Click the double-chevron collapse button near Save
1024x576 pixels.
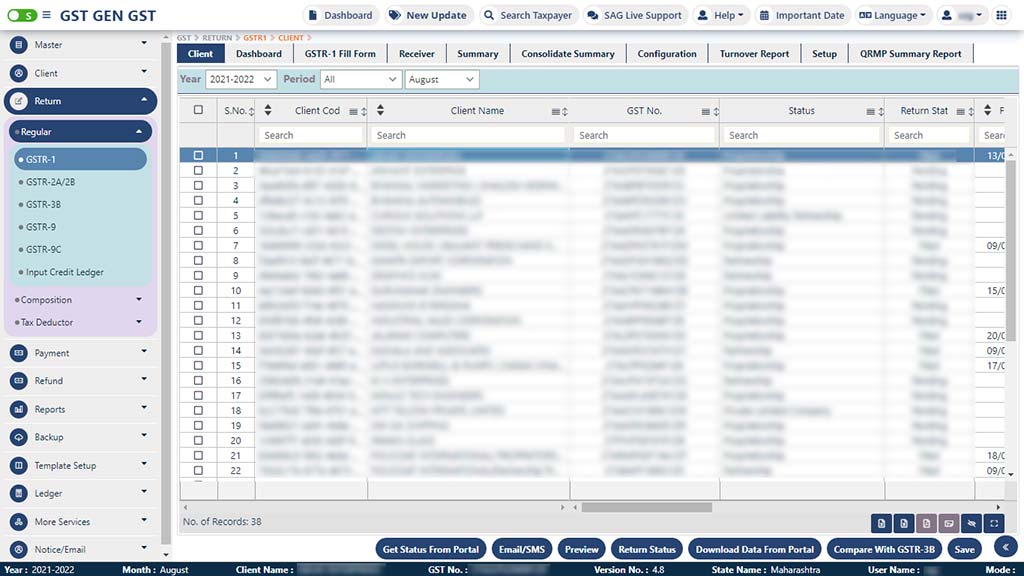(1006, 546)
